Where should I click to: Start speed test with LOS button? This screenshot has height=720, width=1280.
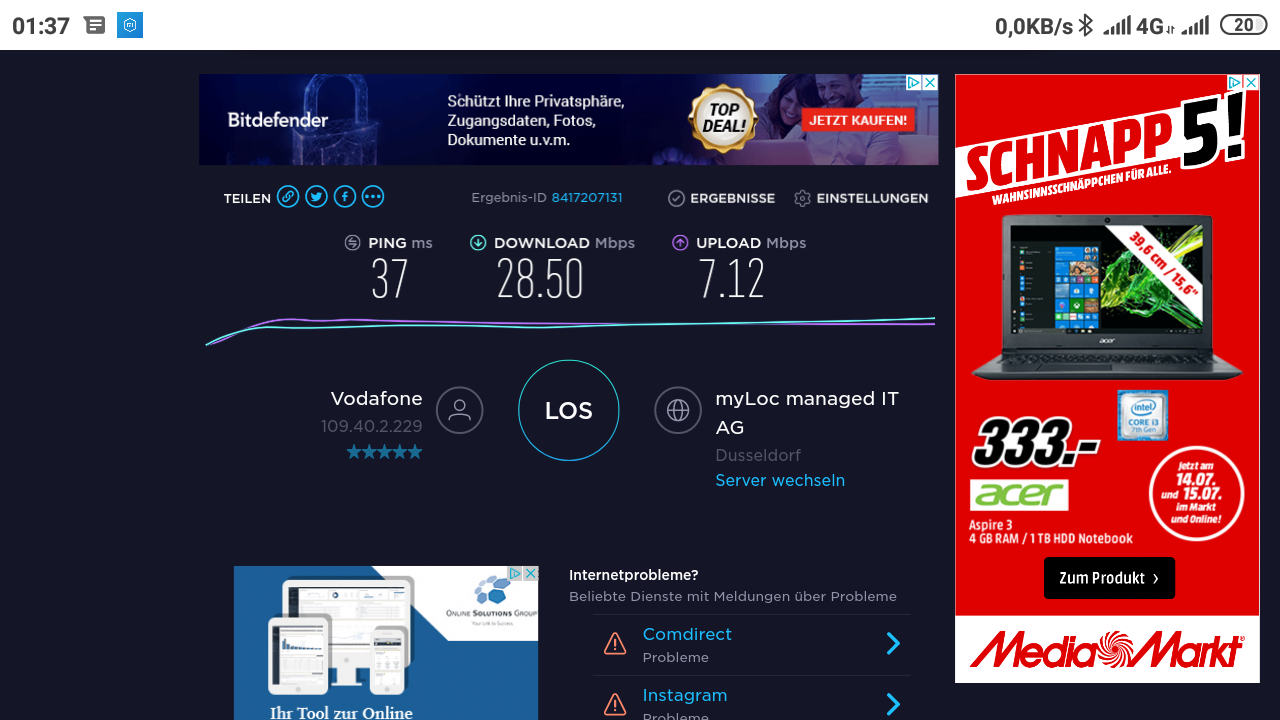[569, 410]
